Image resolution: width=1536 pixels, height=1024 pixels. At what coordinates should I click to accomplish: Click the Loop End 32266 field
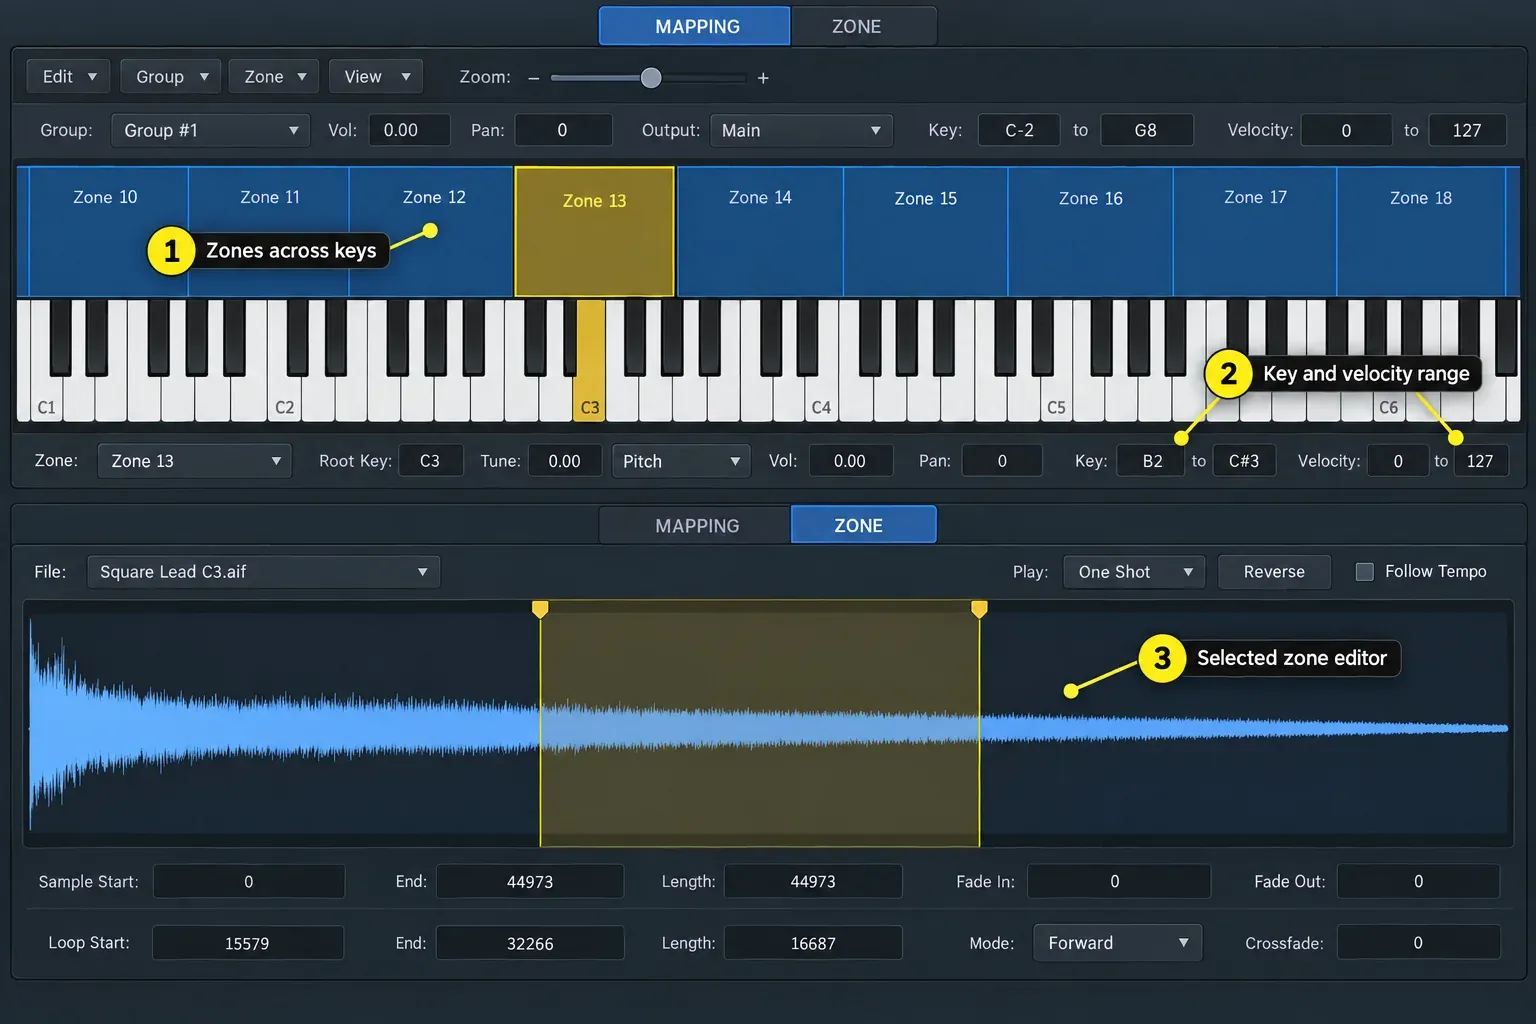(530, 943)
